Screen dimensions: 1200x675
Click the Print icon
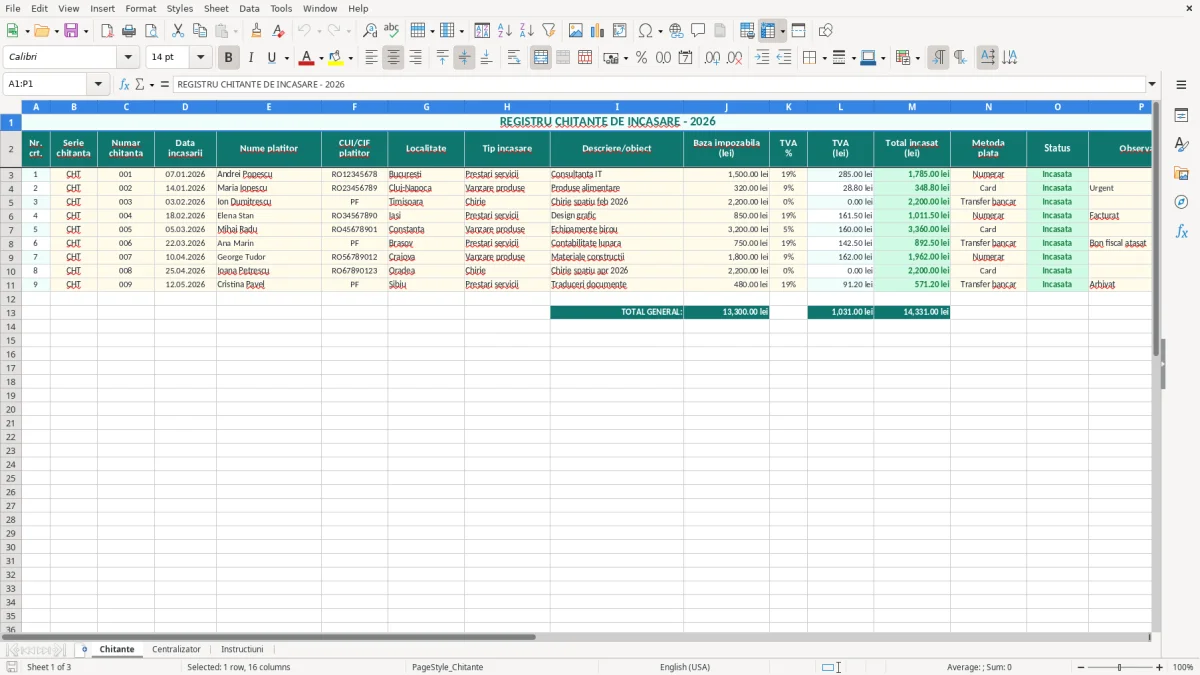click(x=129, y=31)
